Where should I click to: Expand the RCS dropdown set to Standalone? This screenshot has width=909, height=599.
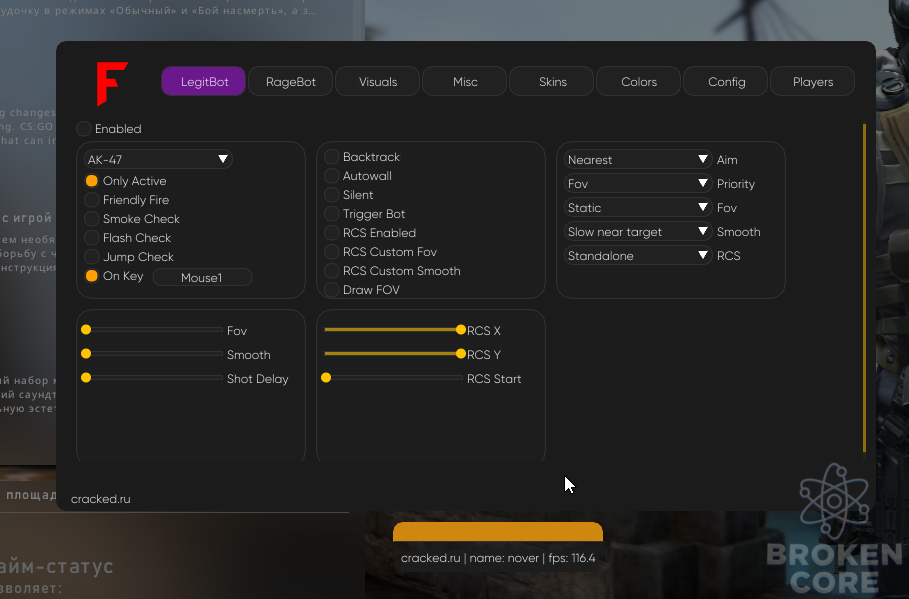point(638,256)
